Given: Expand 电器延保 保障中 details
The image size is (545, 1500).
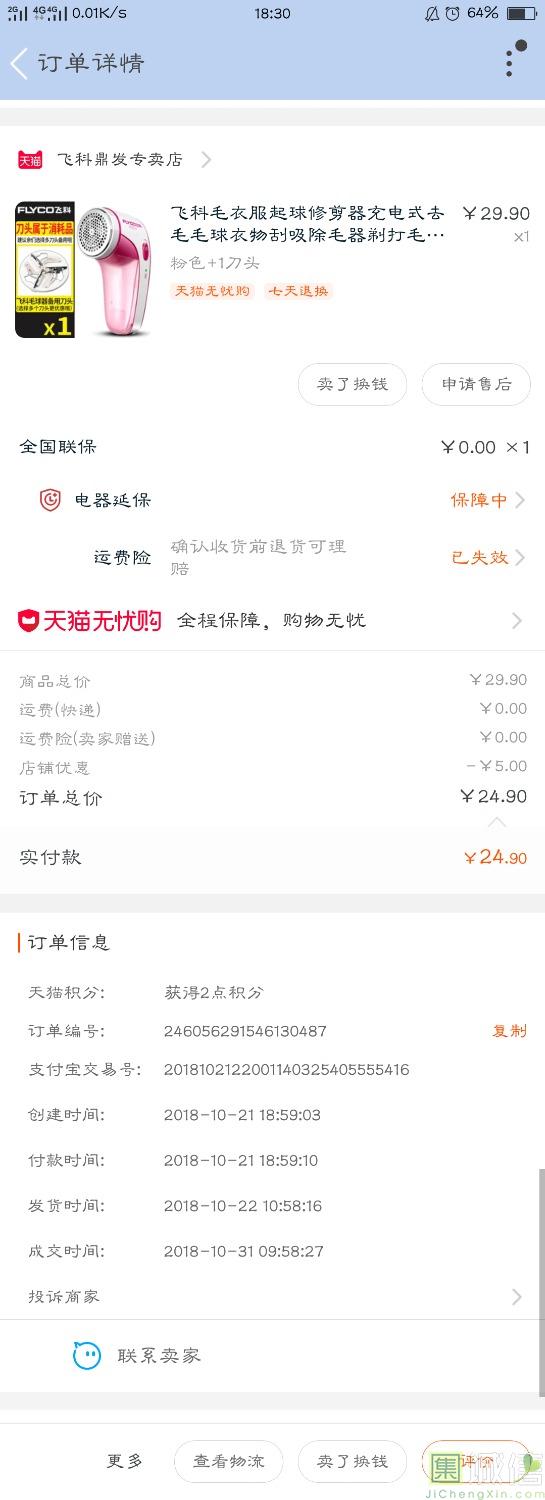Looking at the screenshot, I should coord(488,500).
